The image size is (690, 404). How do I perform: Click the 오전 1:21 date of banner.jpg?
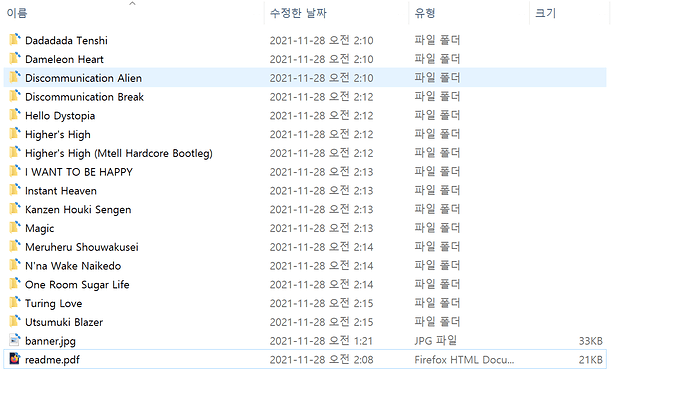click(x=321, y=341)
